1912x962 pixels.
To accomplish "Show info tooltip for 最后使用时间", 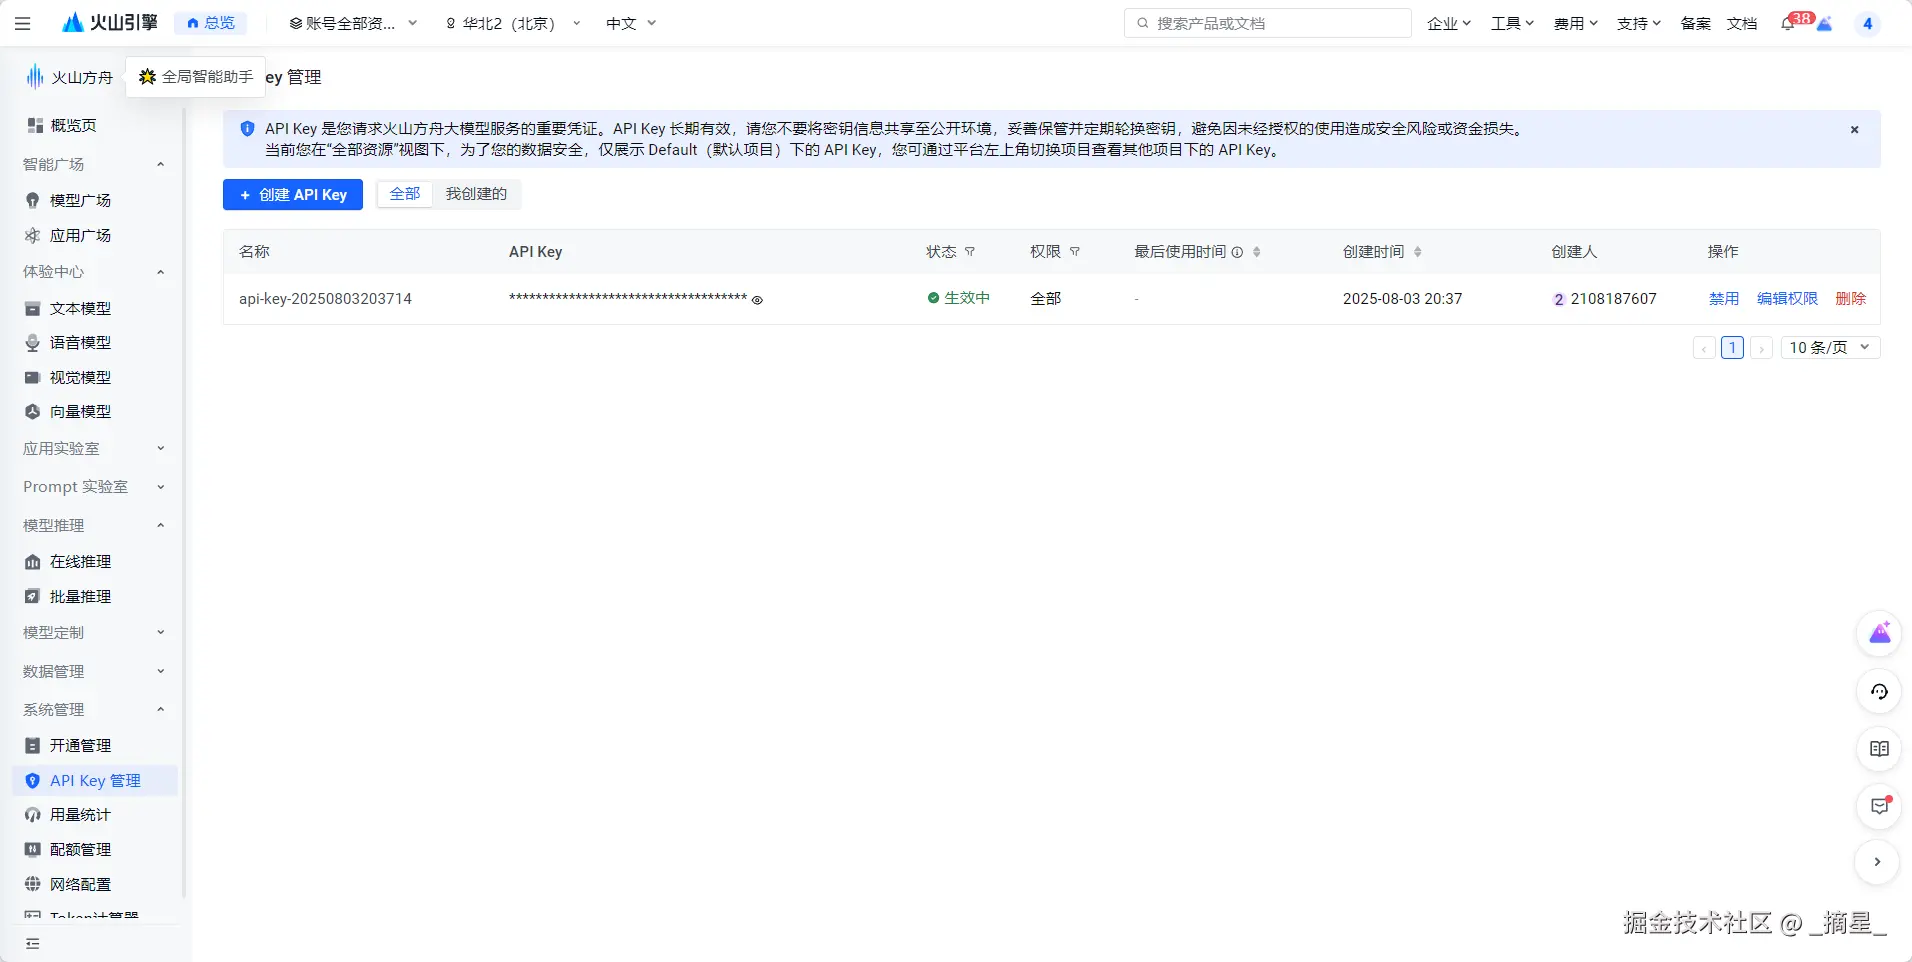I will (1237, 252).
